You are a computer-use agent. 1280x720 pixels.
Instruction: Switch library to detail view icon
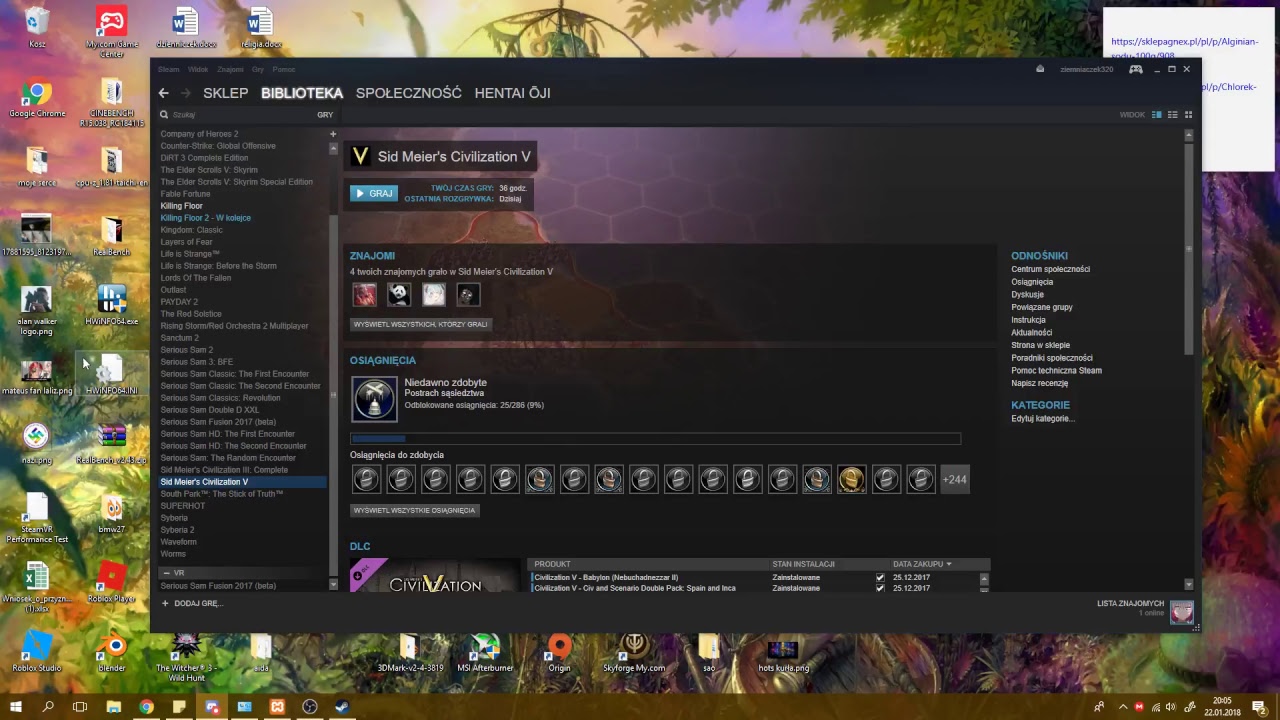tap(1157, 115)
